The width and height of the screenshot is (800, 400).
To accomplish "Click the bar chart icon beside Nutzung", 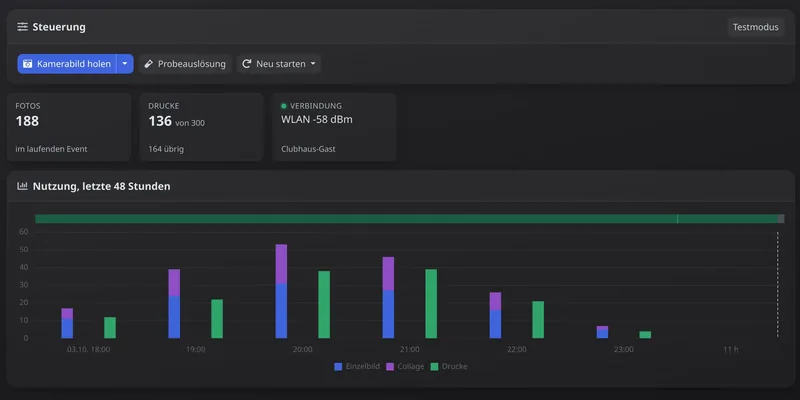I will 22,186.
